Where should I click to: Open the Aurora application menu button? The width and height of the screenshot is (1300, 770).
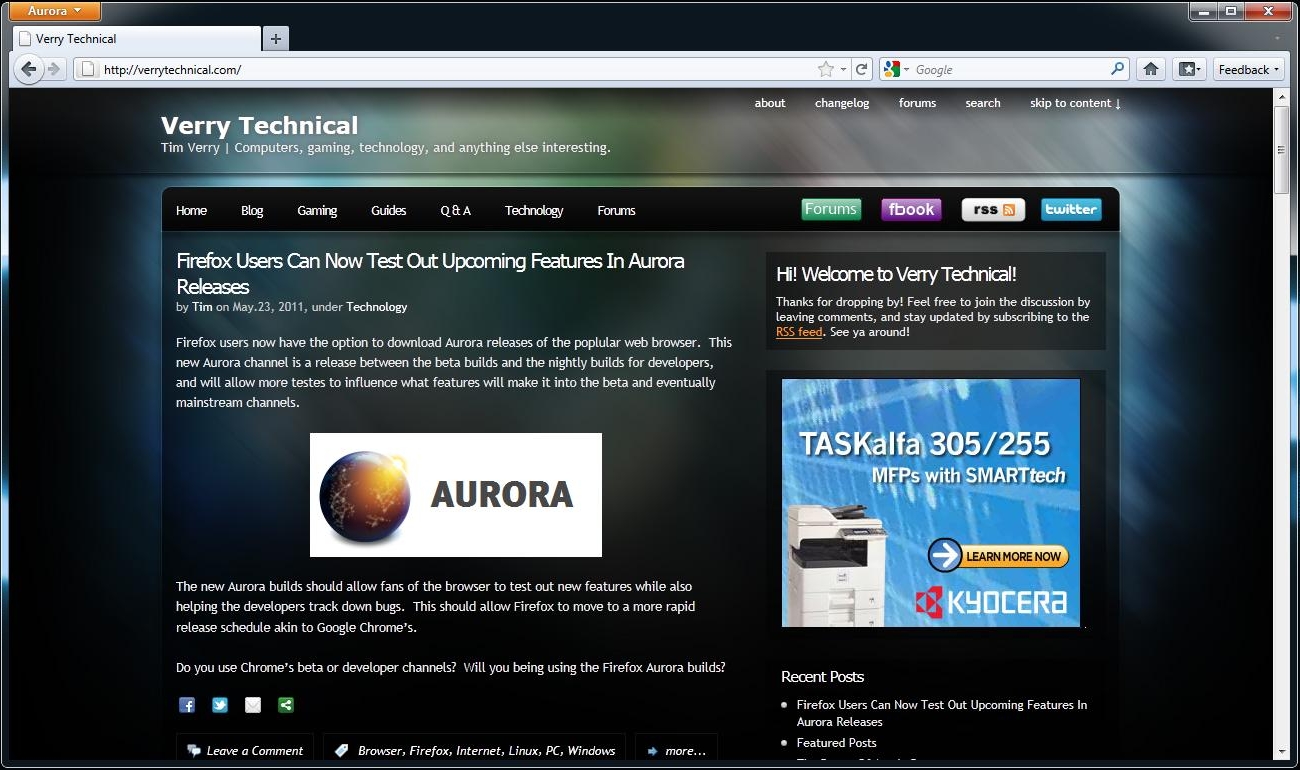(x=55, y=11)
